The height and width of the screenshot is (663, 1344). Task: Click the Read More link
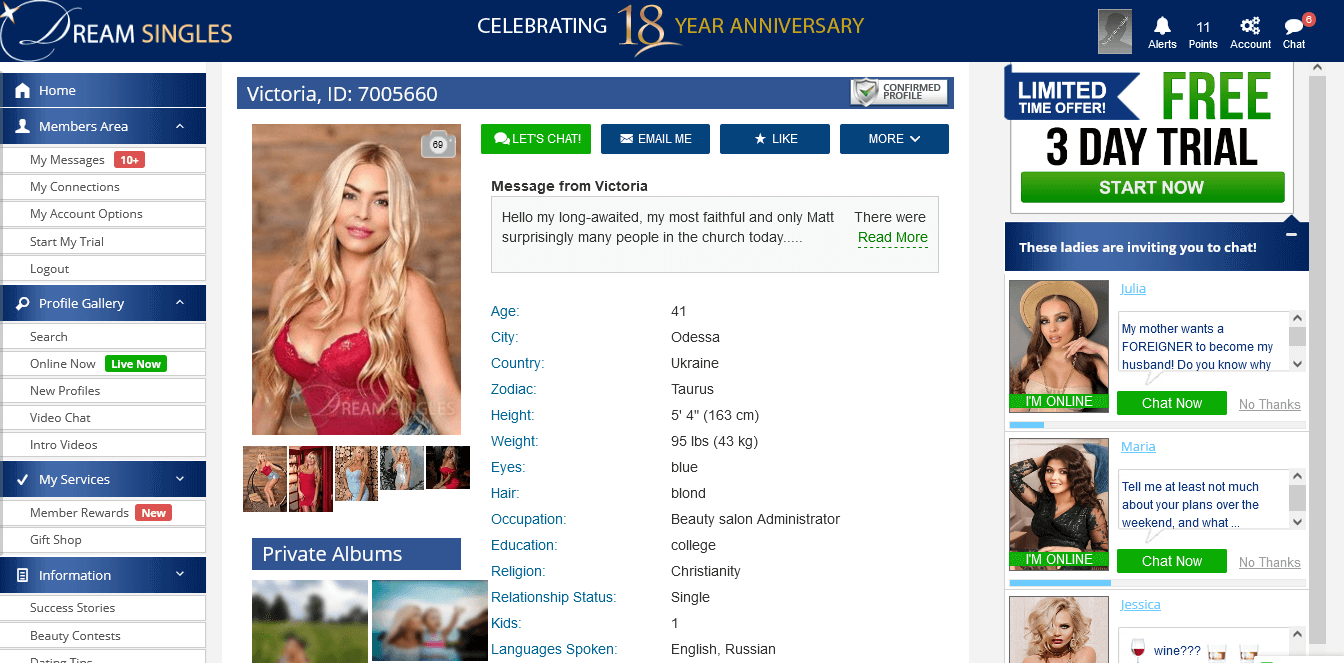[893, 237]
